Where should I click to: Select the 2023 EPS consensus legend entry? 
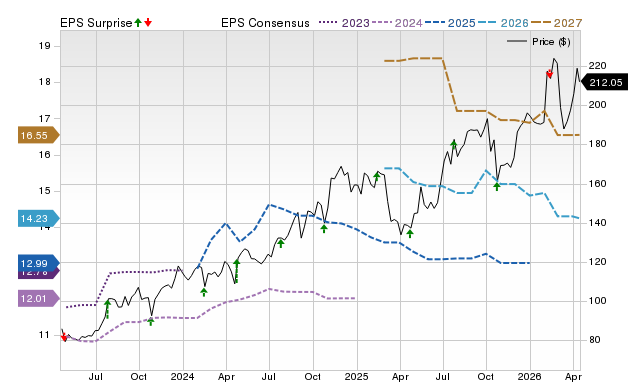pos(344,23)
